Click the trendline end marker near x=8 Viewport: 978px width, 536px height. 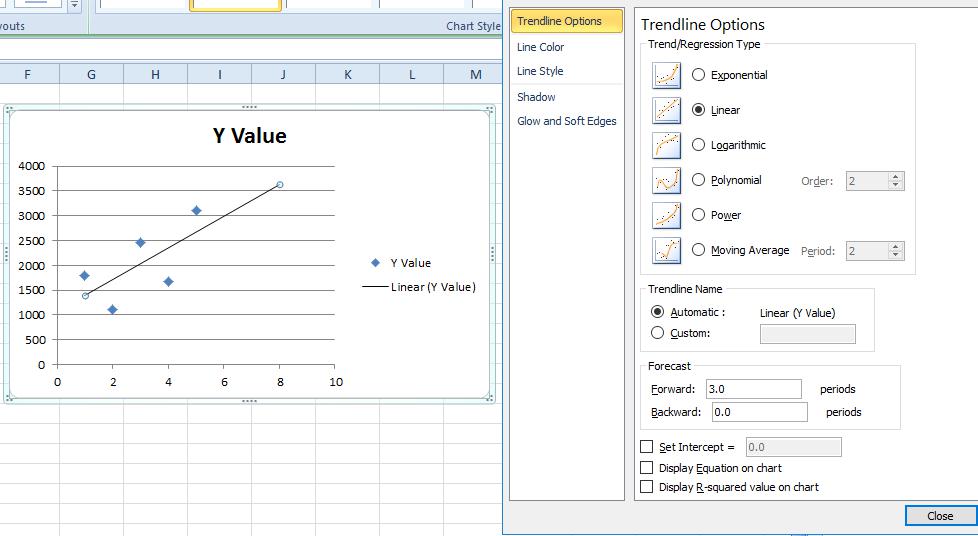(x=279, y=185)
